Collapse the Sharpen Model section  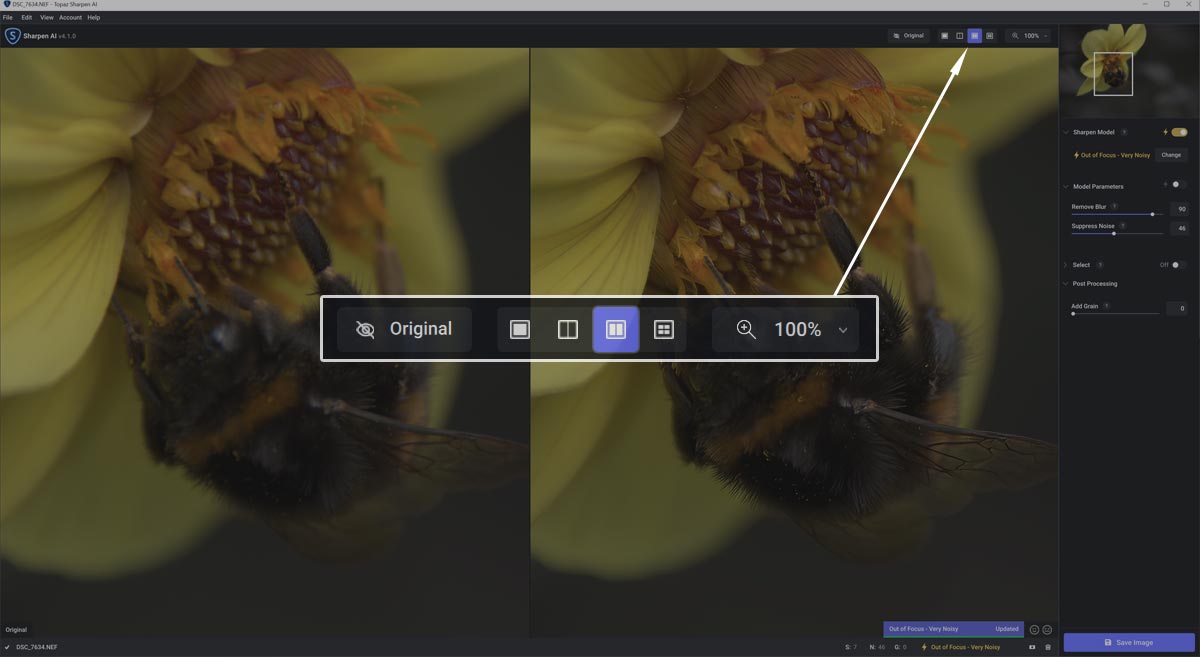coord(1064,131)
